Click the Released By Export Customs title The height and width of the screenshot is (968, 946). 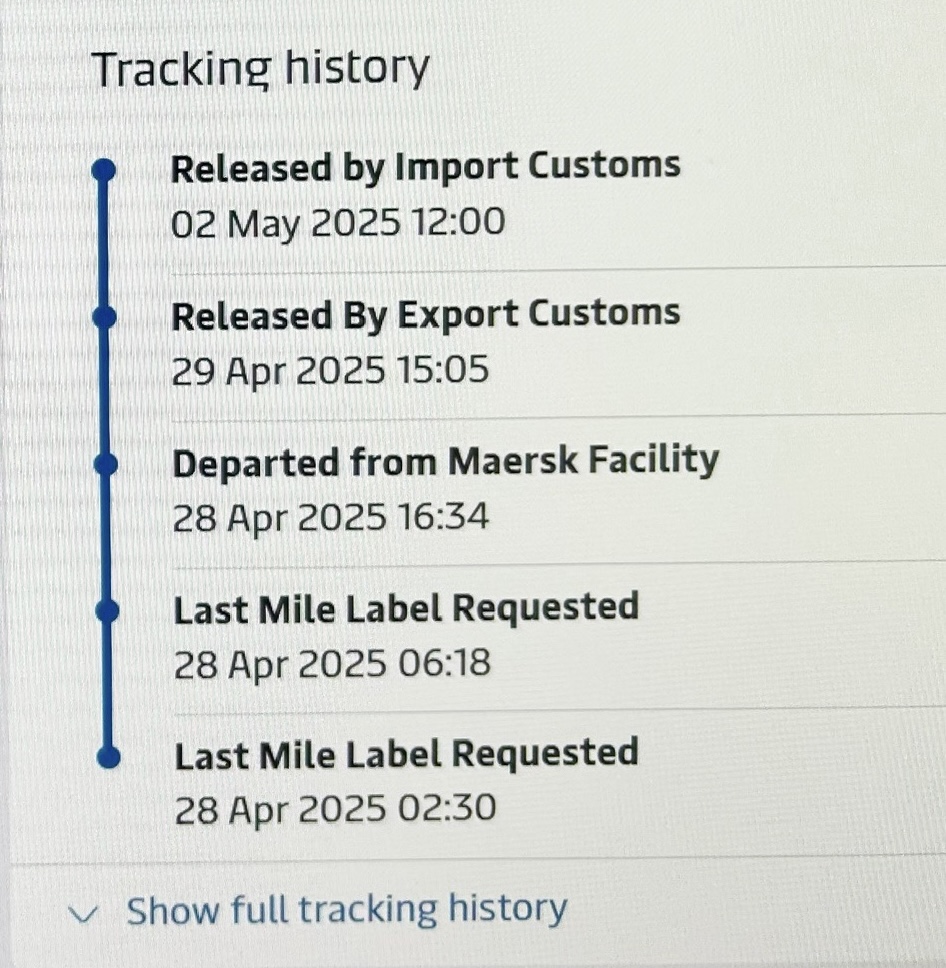pos(425,315)
